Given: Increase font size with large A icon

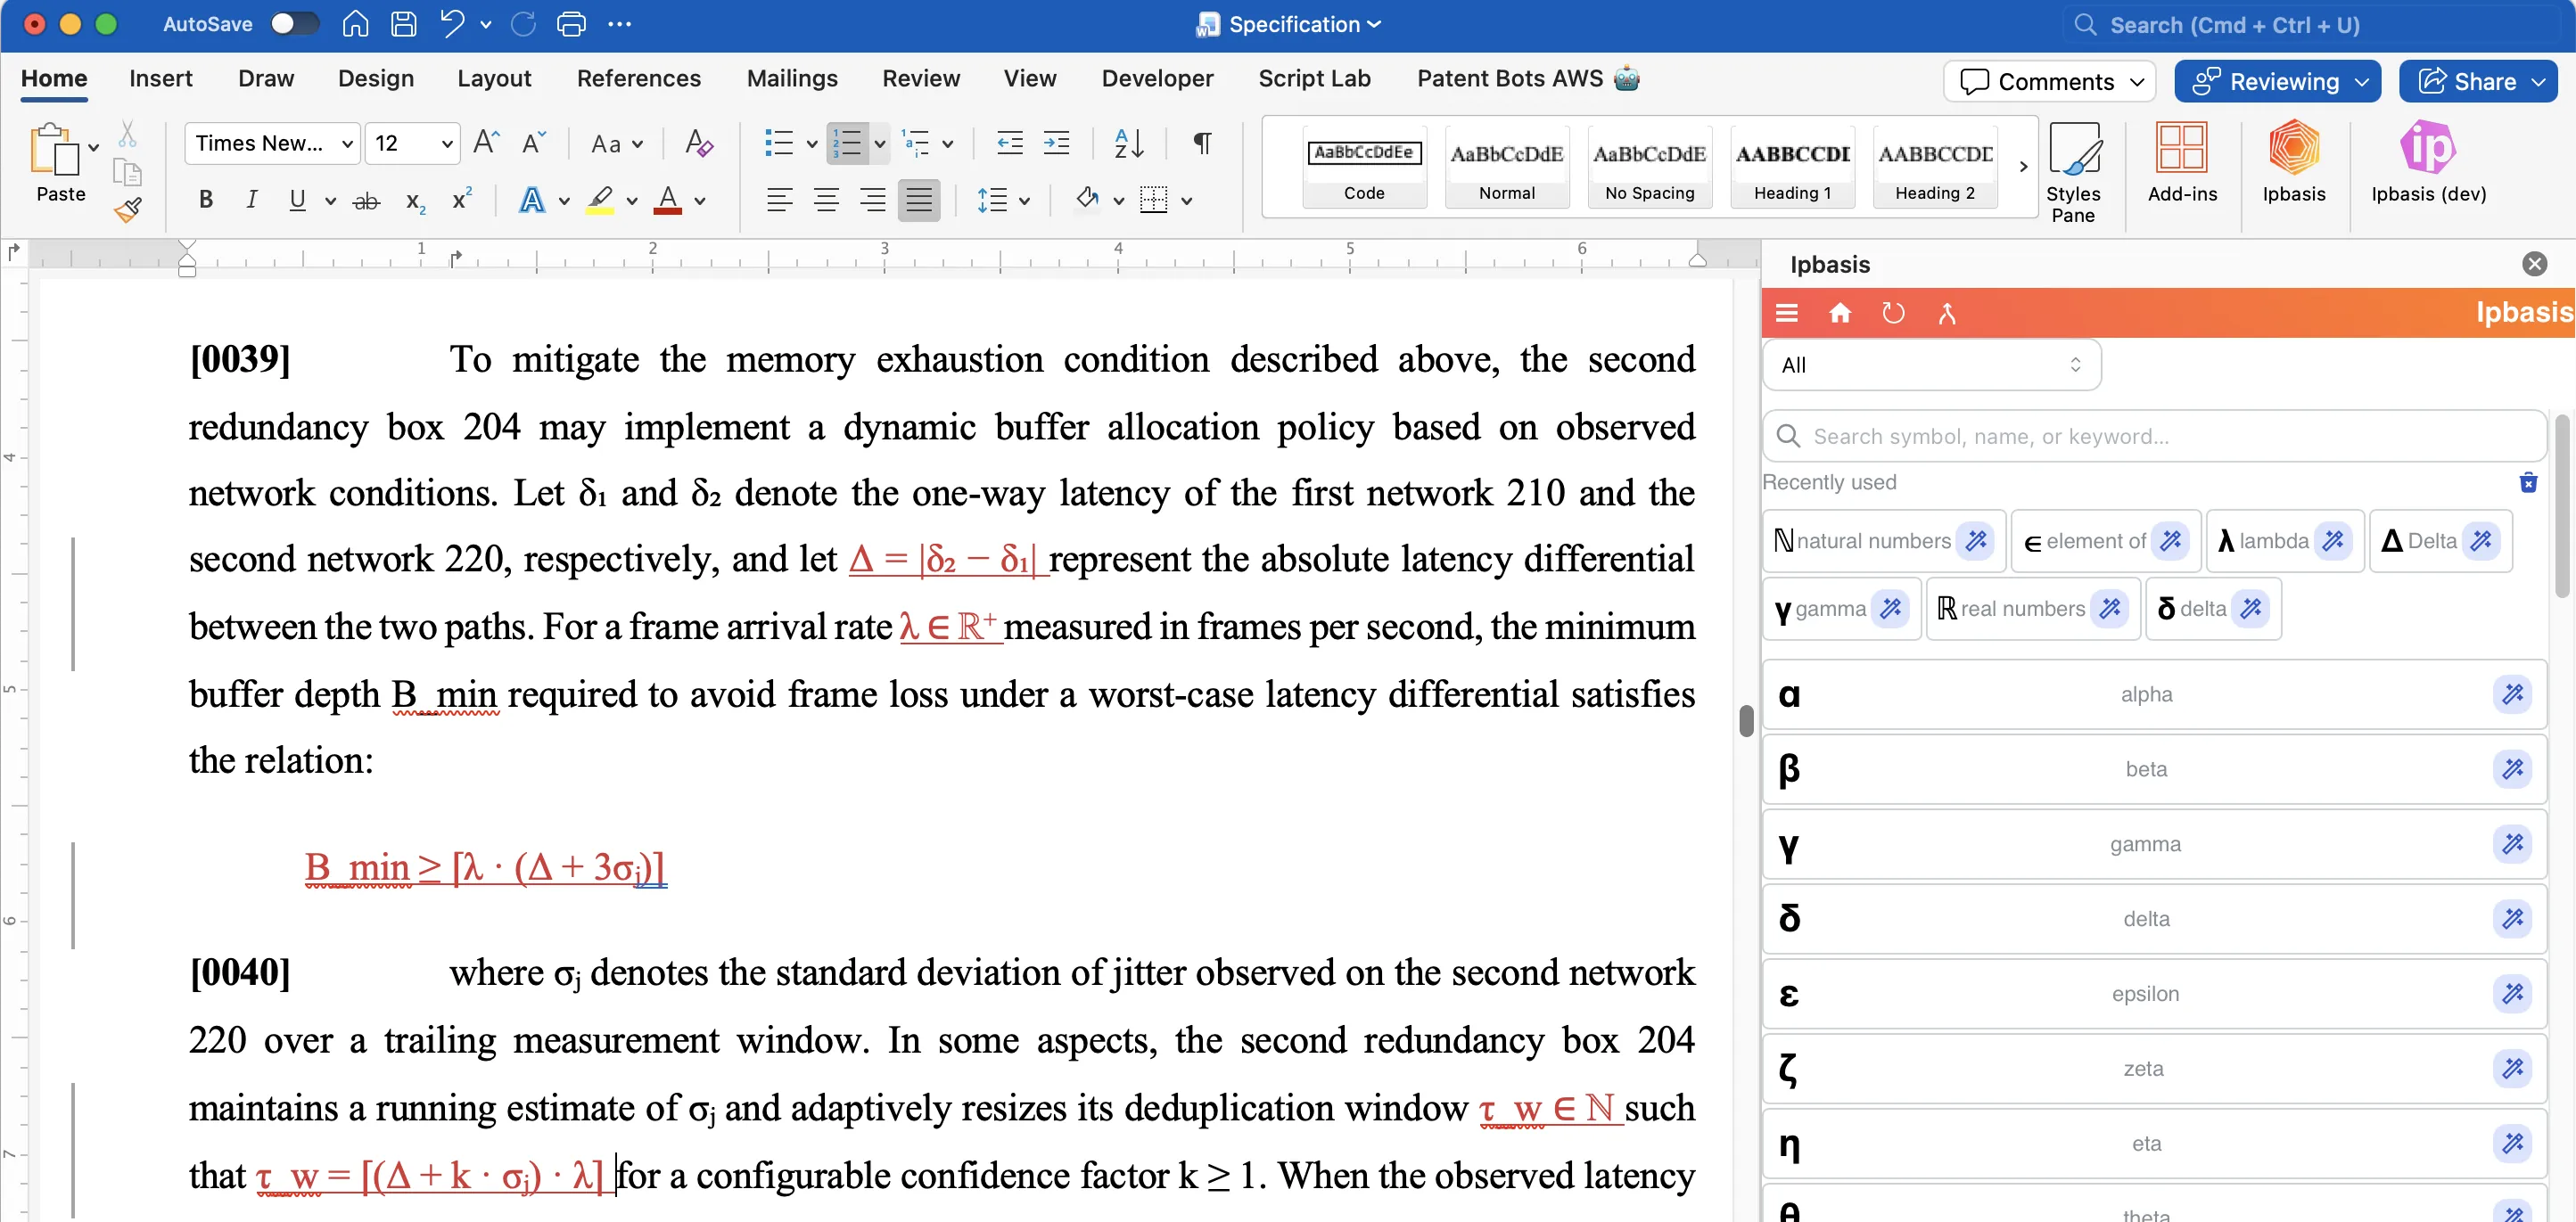Looking at the screenshot, I should (486, 143).
